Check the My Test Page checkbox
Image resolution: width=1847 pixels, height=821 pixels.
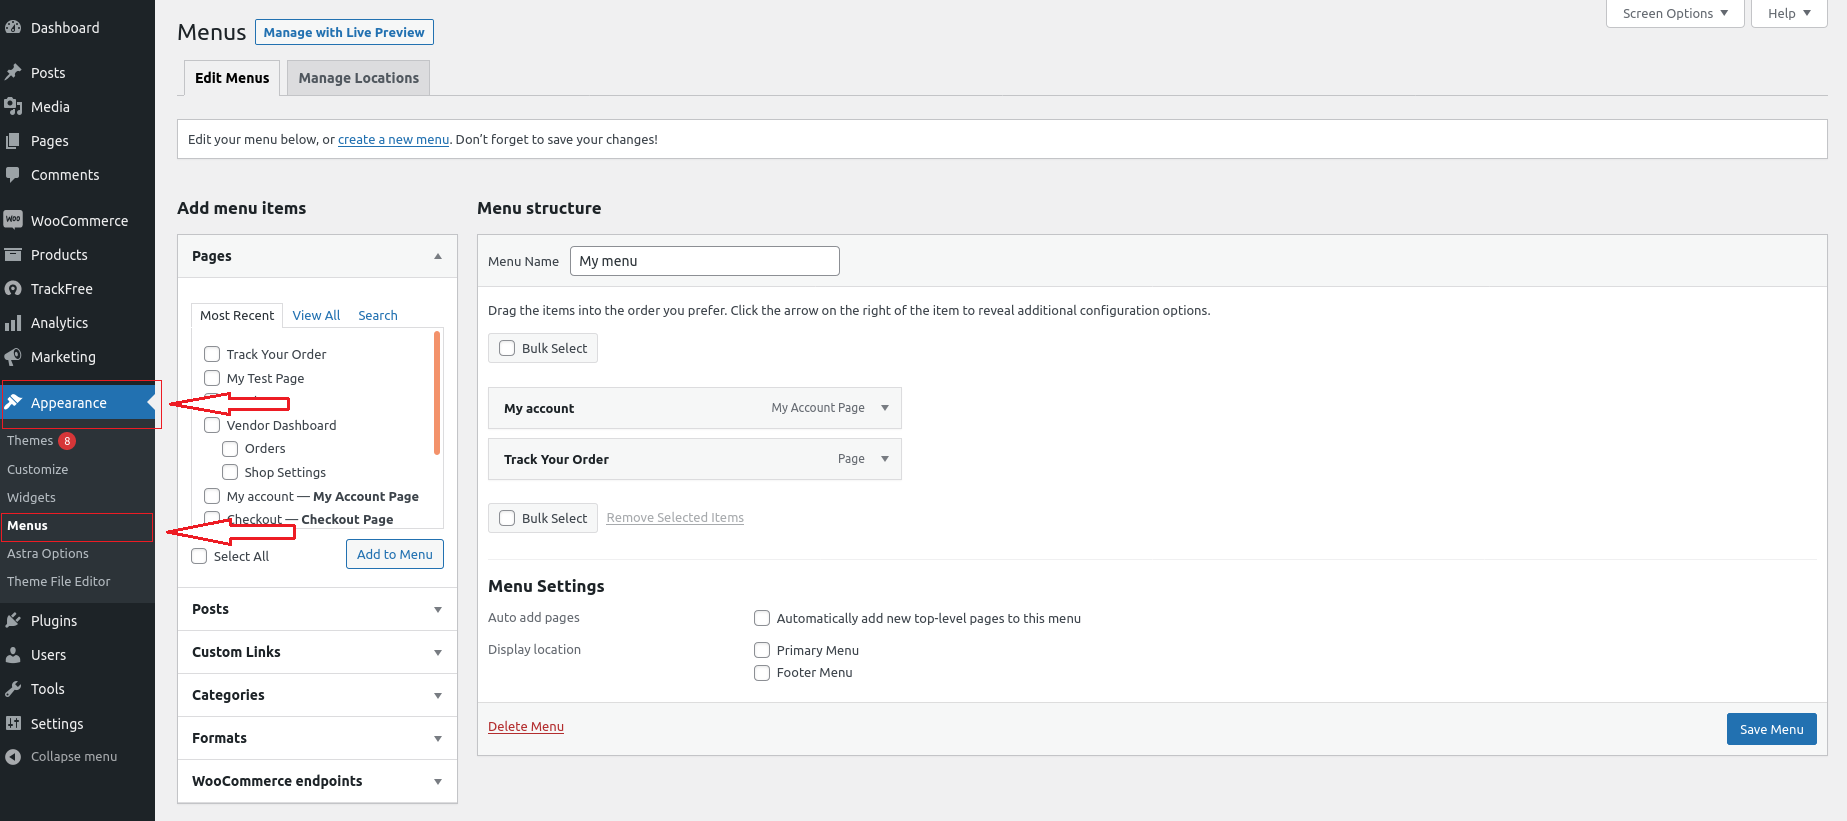[212, 378]
